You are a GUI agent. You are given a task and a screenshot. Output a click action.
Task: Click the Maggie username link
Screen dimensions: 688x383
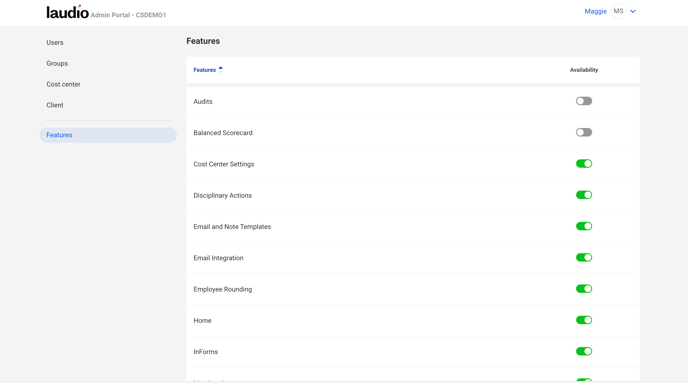pyautogui.click(x=595, y=11)
